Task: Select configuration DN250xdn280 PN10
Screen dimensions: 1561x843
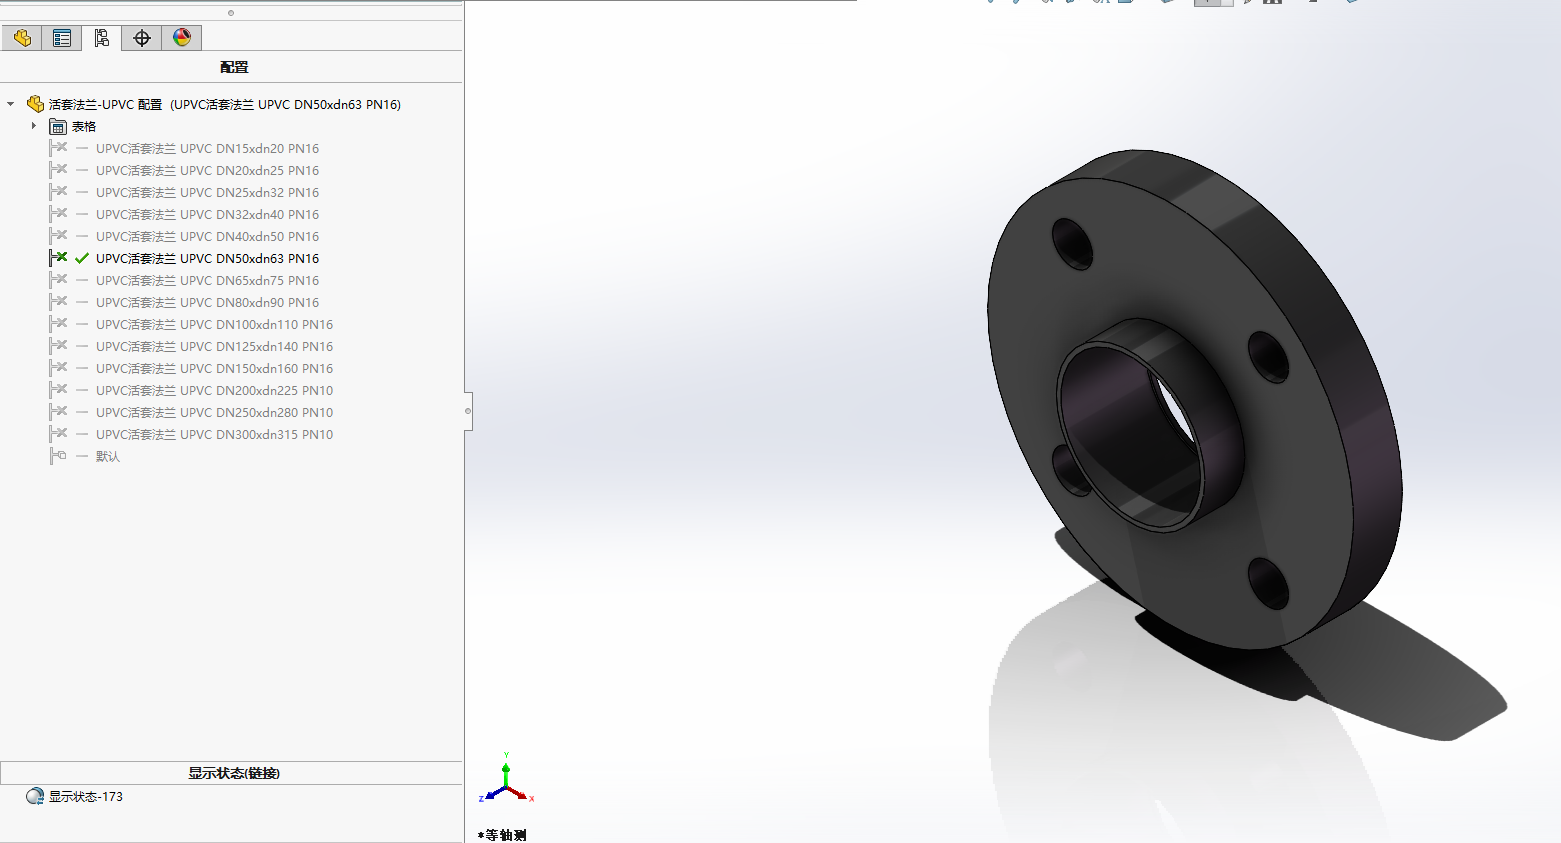Action: pos(214,412)
